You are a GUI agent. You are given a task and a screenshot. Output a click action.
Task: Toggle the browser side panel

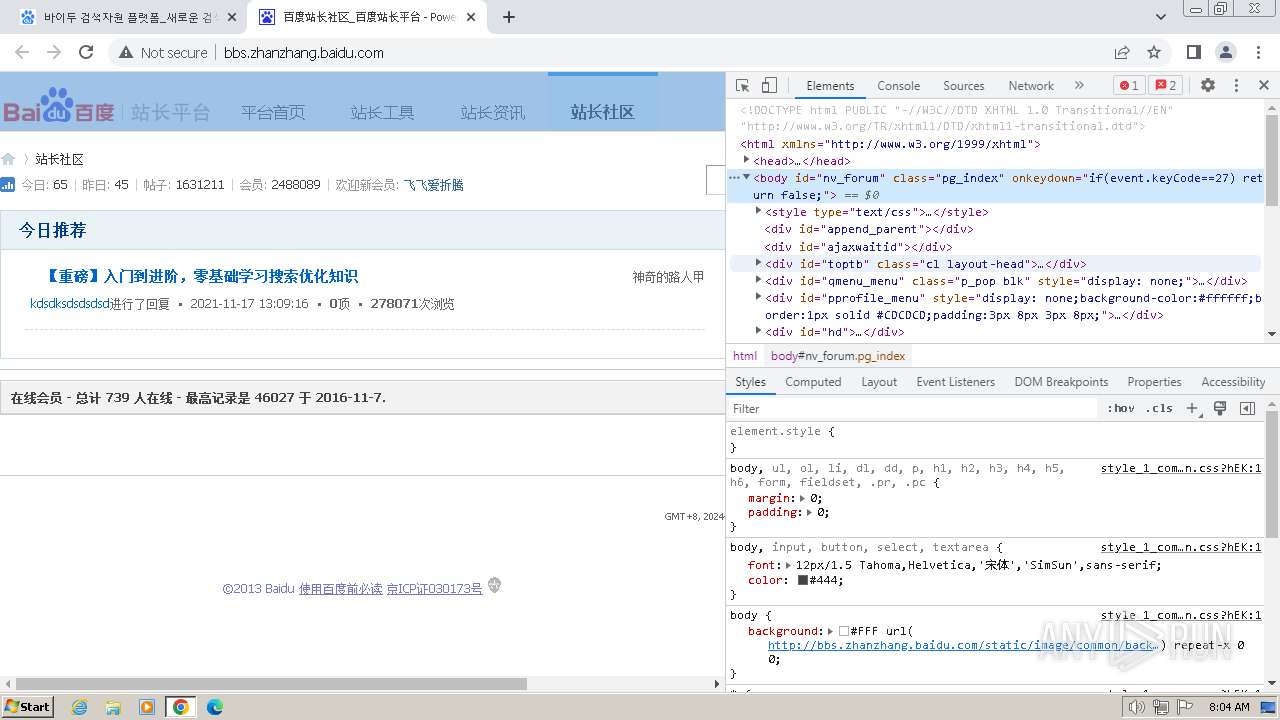[1193, 52]
